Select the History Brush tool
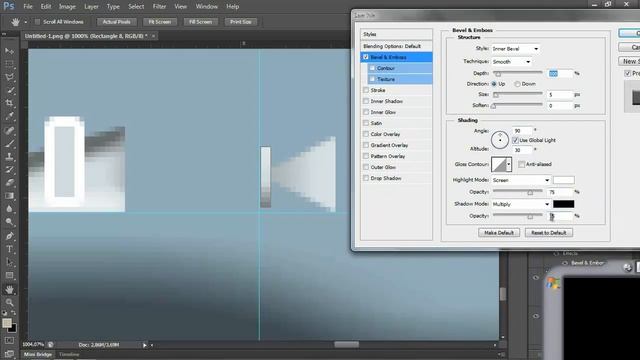 tap(9, 170)
